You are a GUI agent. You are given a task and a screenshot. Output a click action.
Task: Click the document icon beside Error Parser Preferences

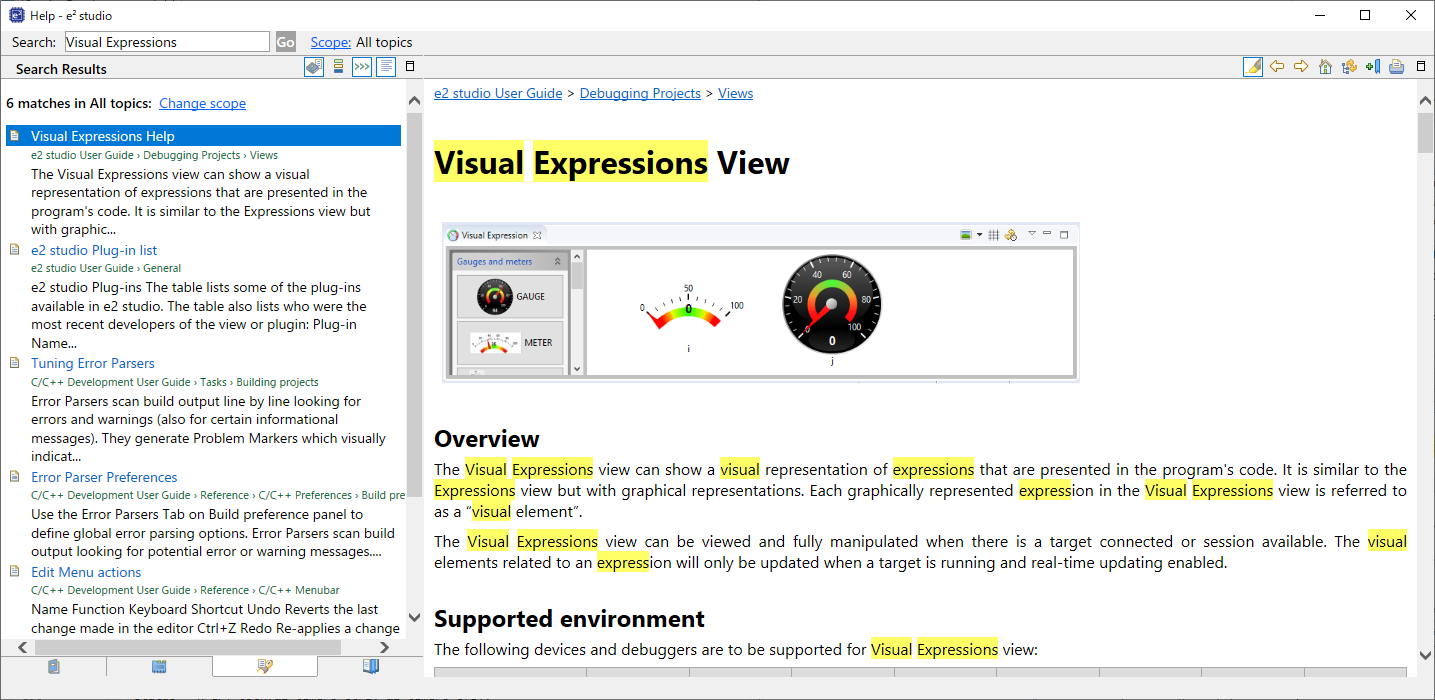tap(15, 477)
